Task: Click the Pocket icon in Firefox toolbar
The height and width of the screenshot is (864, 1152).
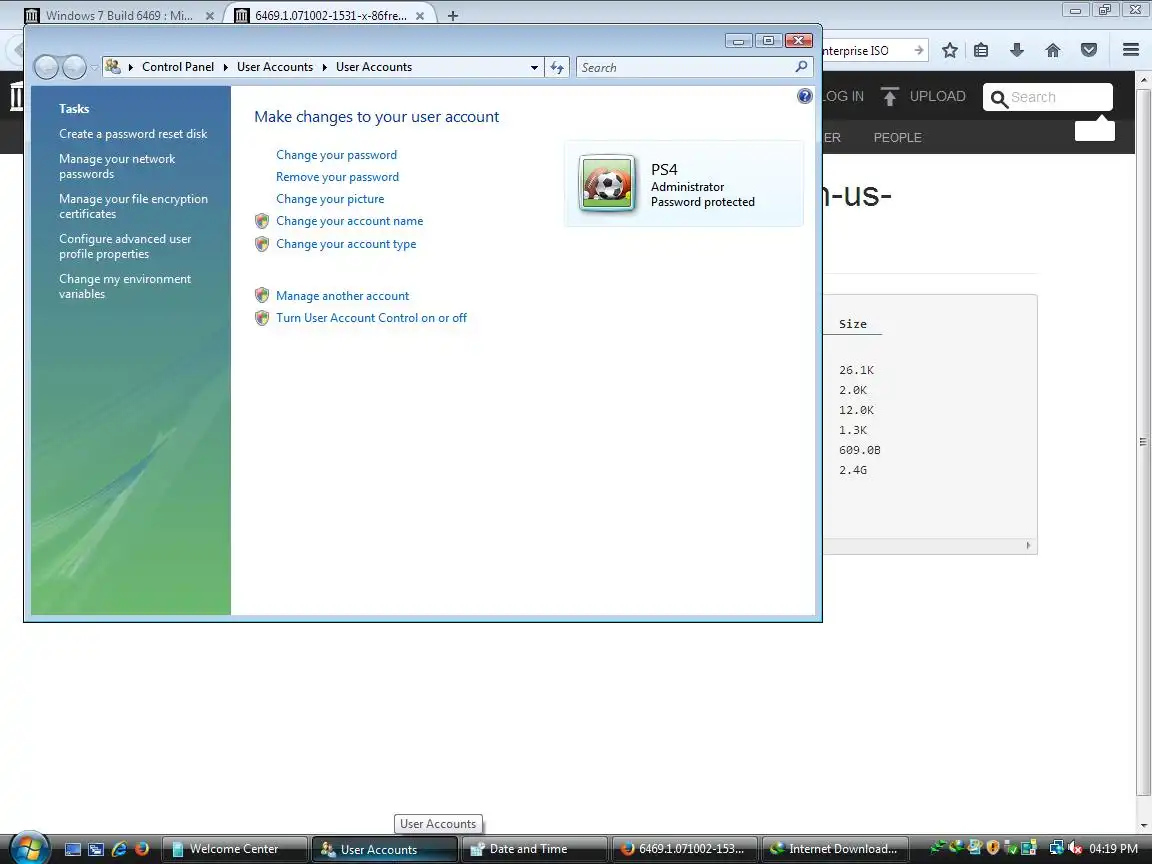Action: coord(1089,50)
